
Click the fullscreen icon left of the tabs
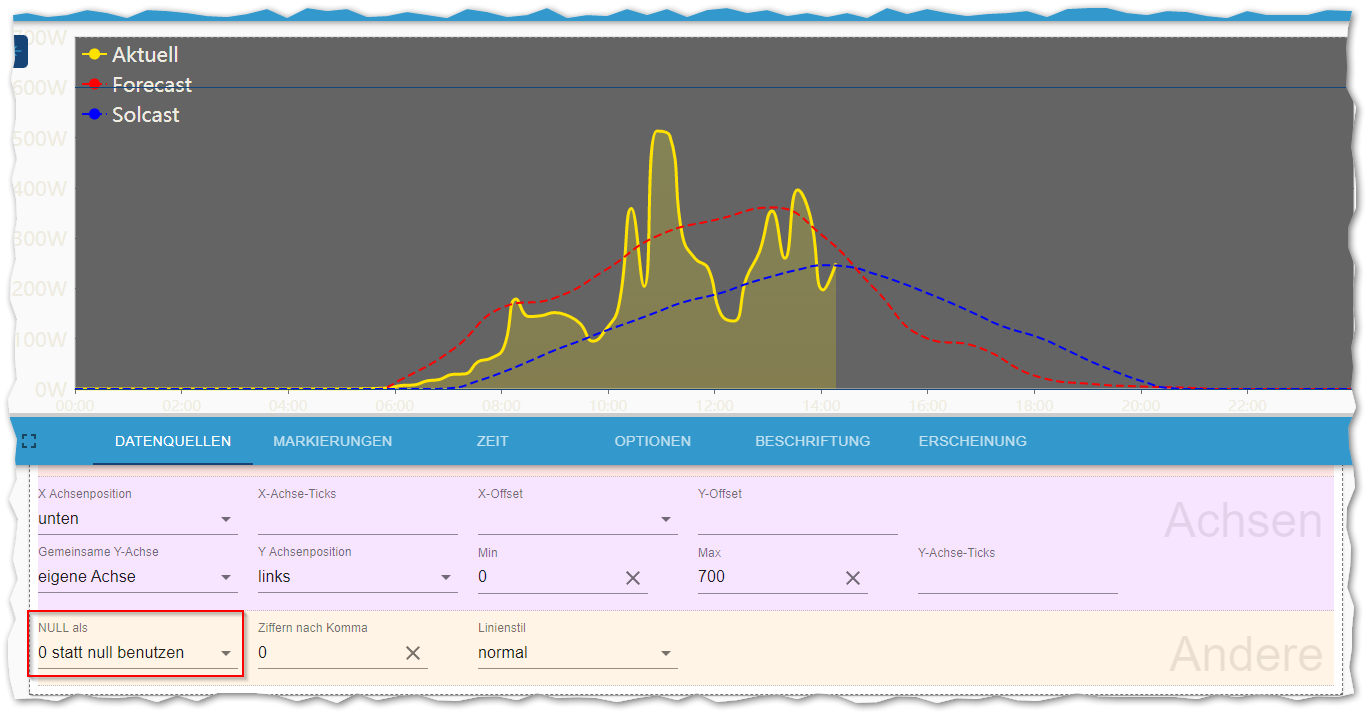[29, 441]
